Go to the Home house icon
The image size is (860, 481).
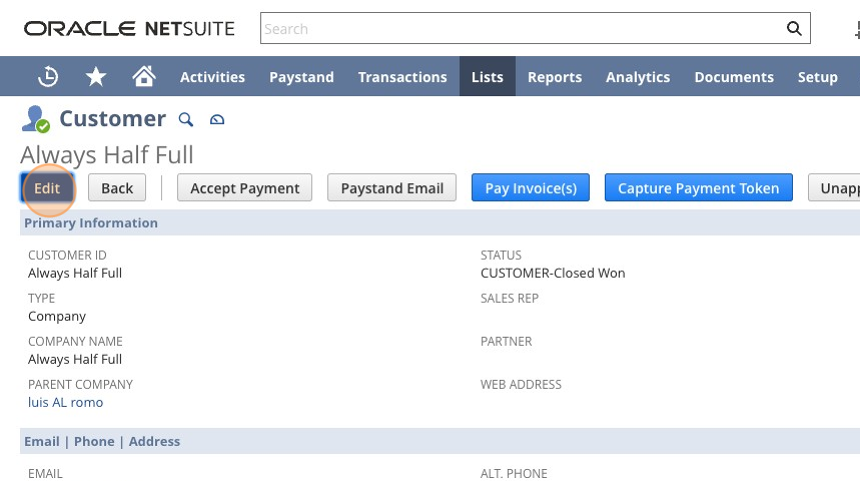pos(144,76)
